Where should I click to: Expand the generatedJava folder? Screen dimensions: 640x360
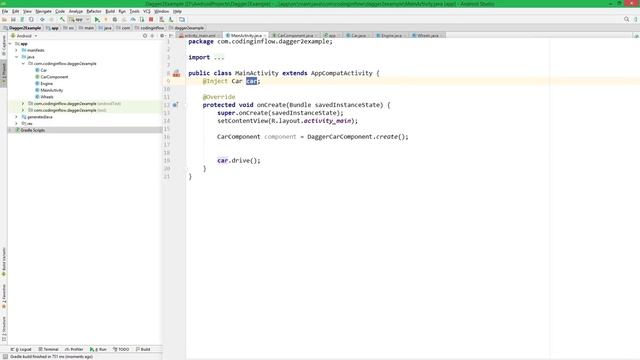coord(17,117)
